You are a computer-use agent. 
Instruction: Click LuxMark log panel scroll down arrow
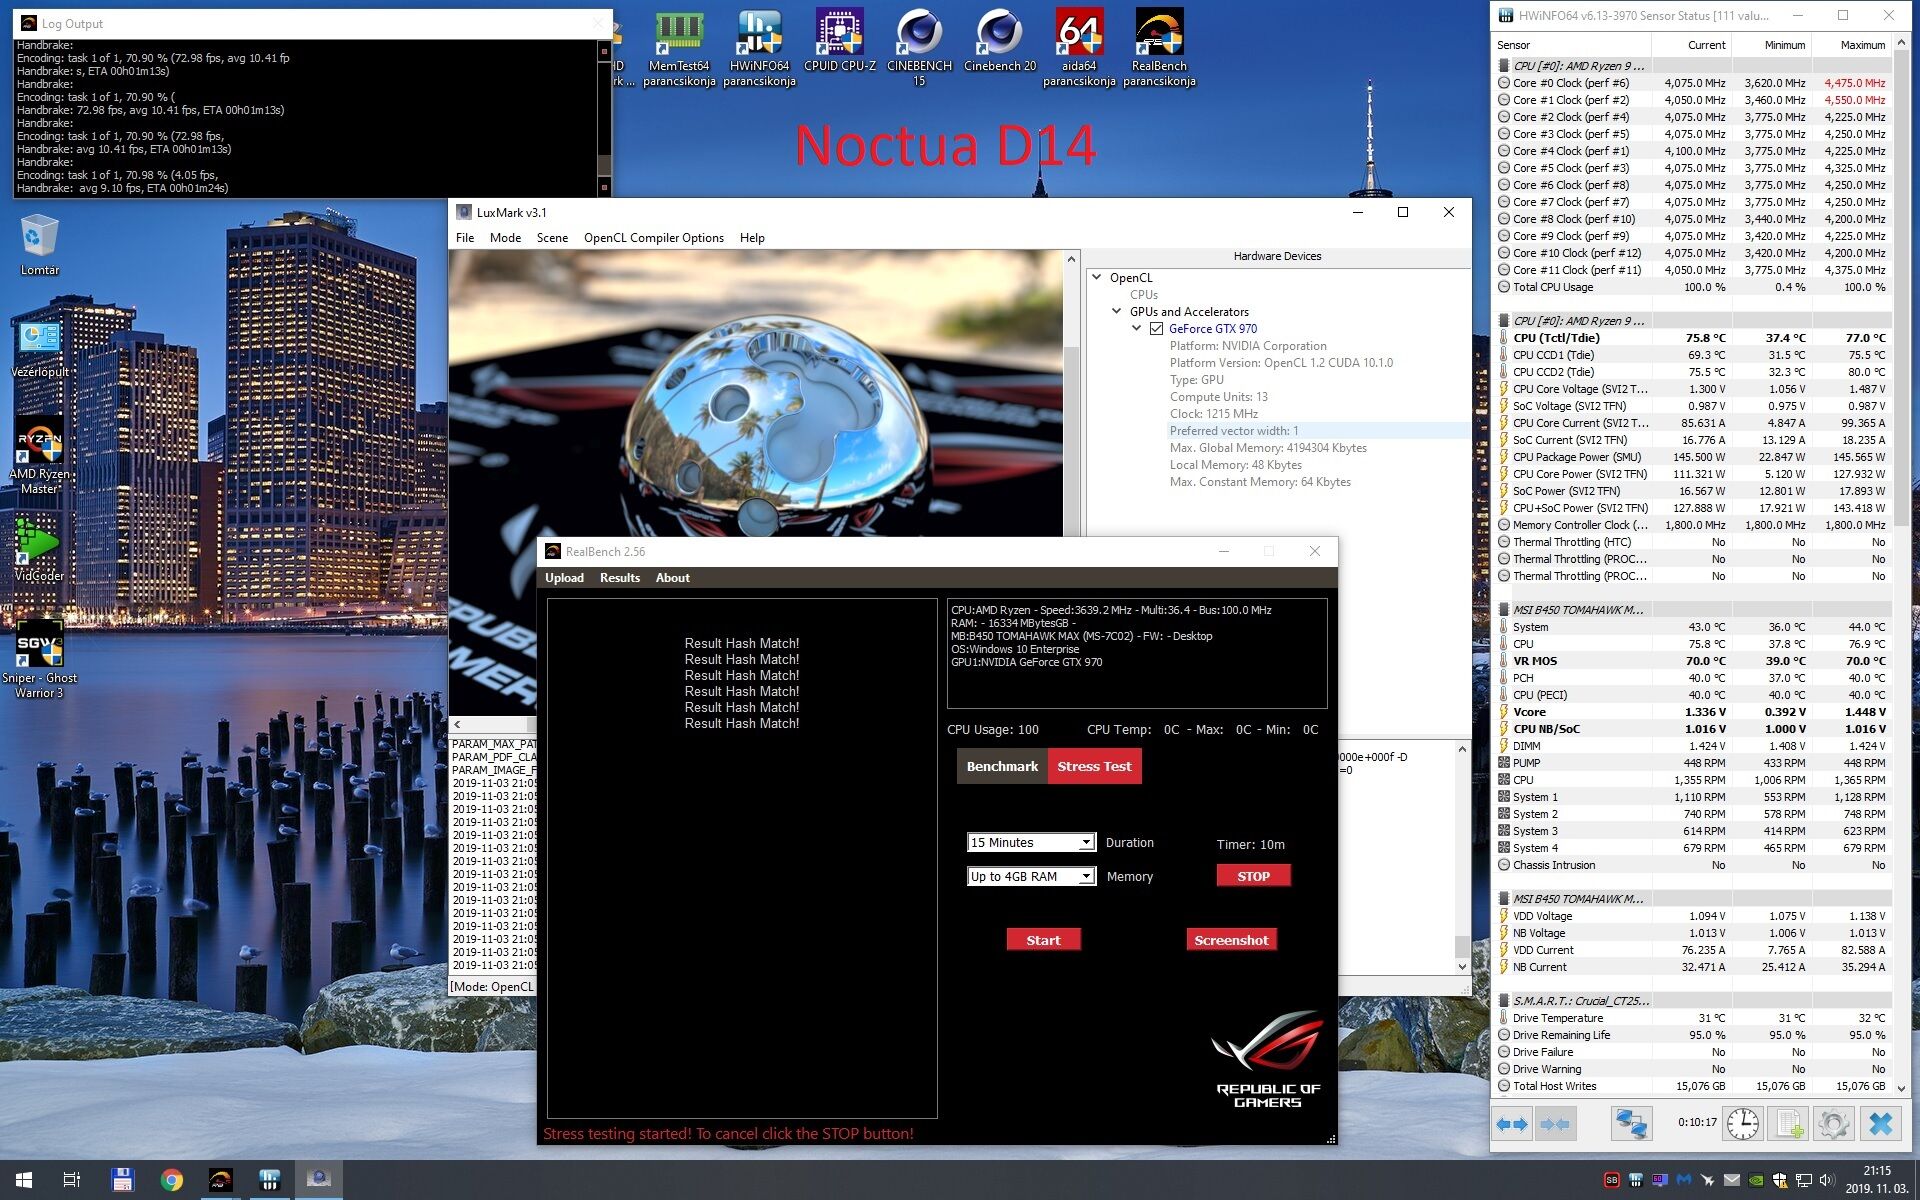coord(1462,967)
